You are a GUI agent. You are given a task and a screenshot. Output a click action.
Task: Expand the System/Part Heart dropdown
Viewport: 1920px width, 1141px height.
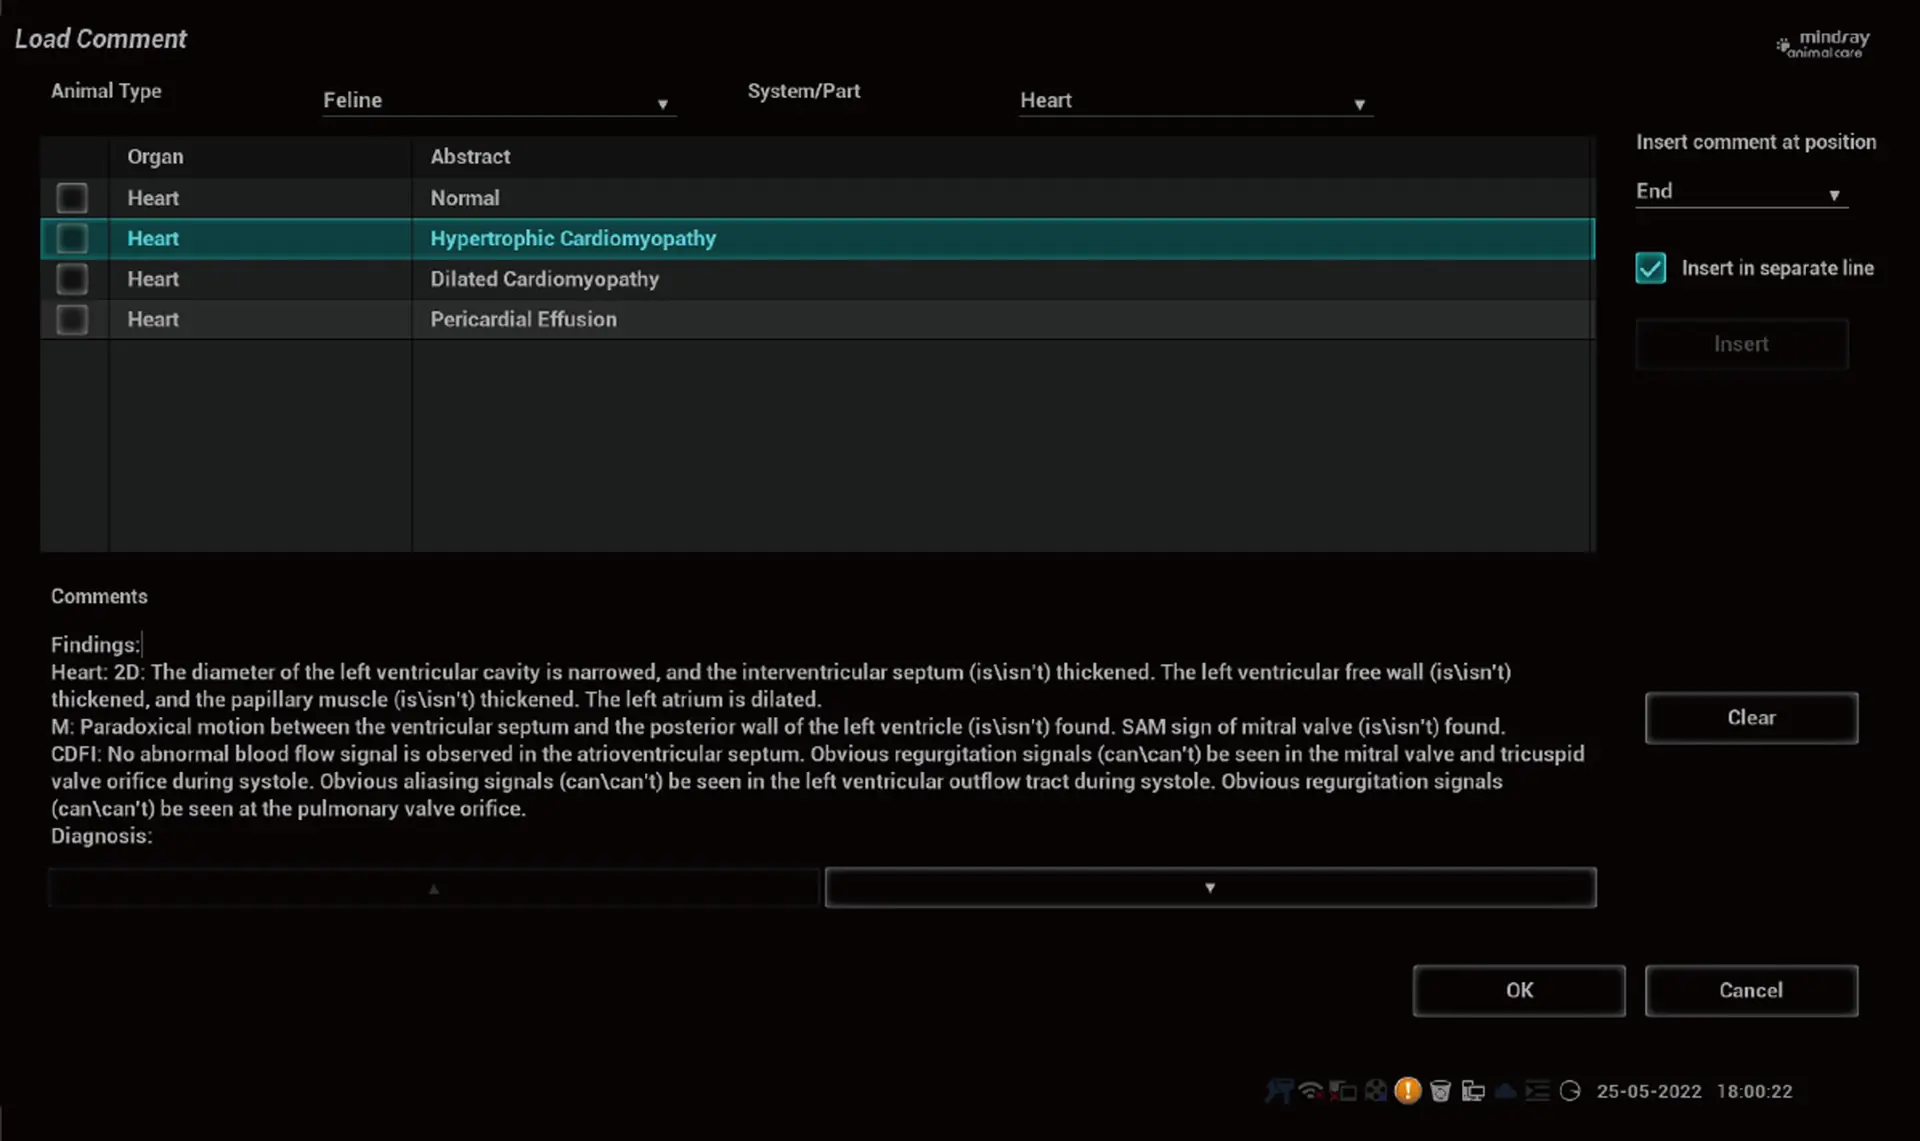(1195, 101)
